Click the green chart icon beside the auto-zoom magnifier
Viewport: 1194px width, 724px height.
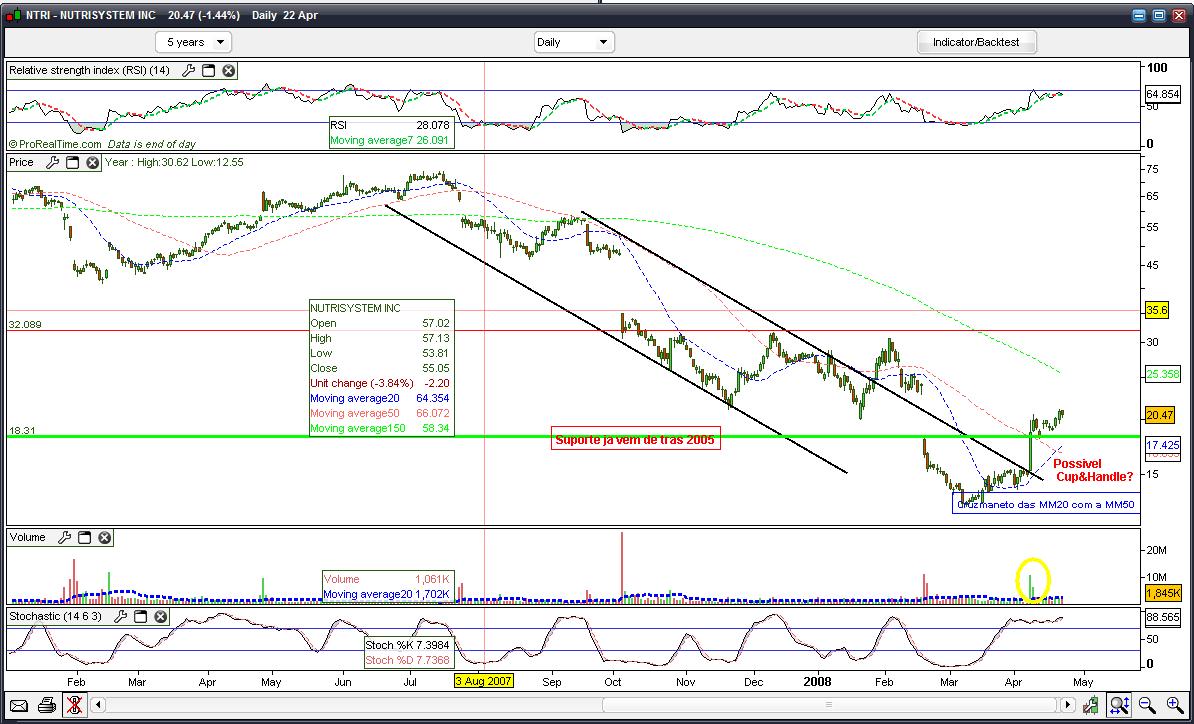tap(1091, 705)
